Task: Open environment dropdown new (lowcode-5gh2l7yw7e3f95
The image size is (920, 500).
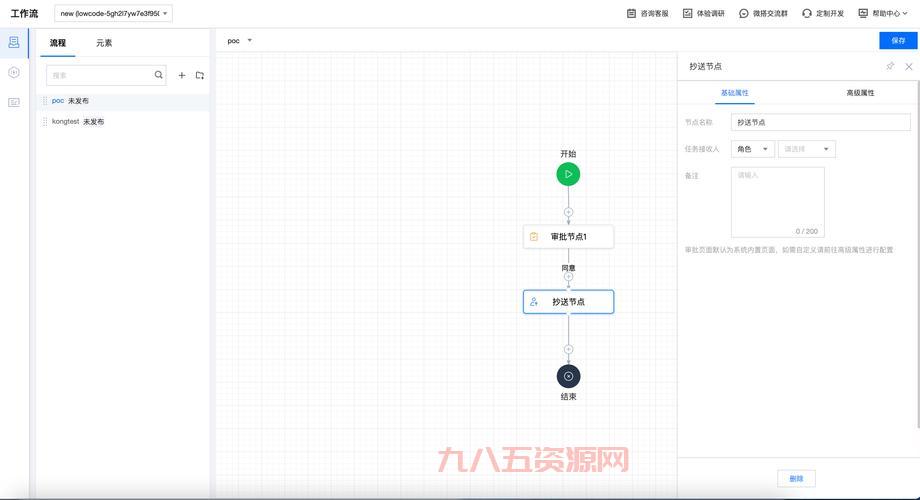Action: click(113, 13)
